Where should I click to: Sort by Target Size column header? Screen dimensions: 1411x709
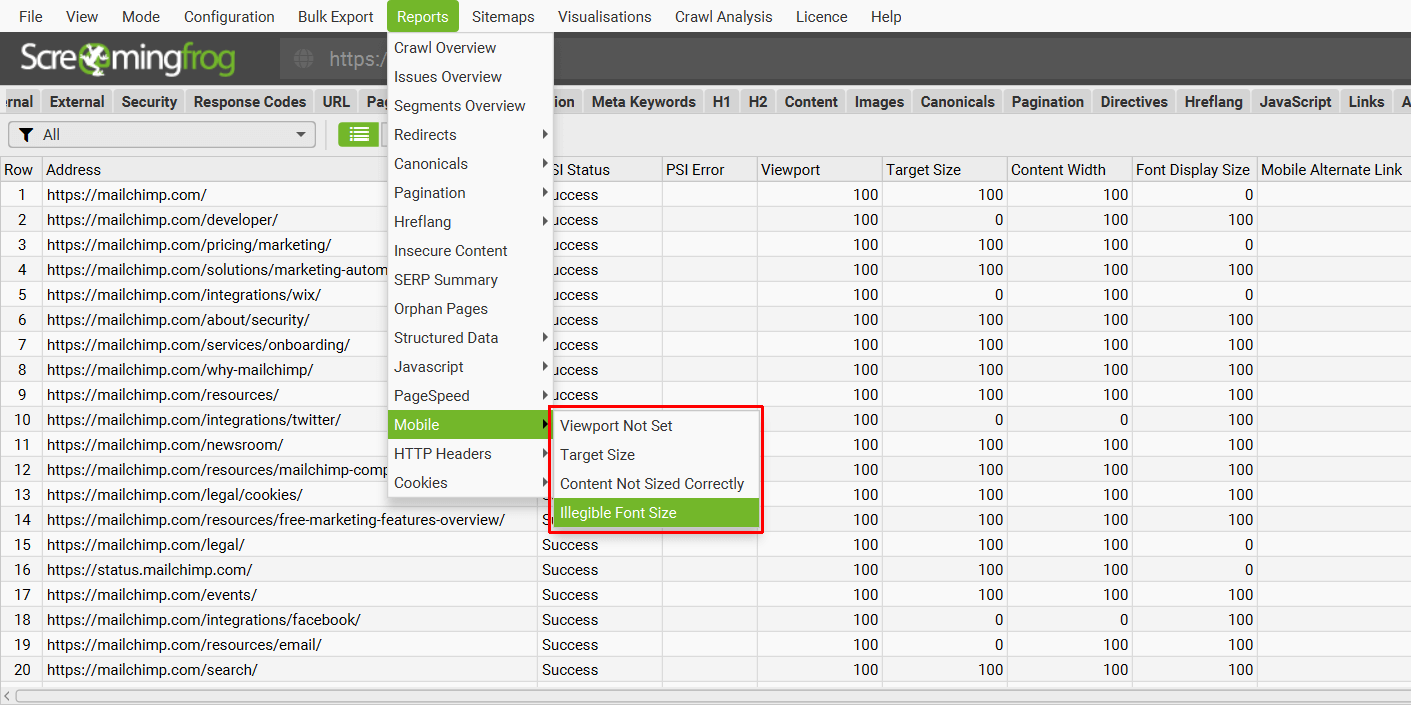pos(945,170)
